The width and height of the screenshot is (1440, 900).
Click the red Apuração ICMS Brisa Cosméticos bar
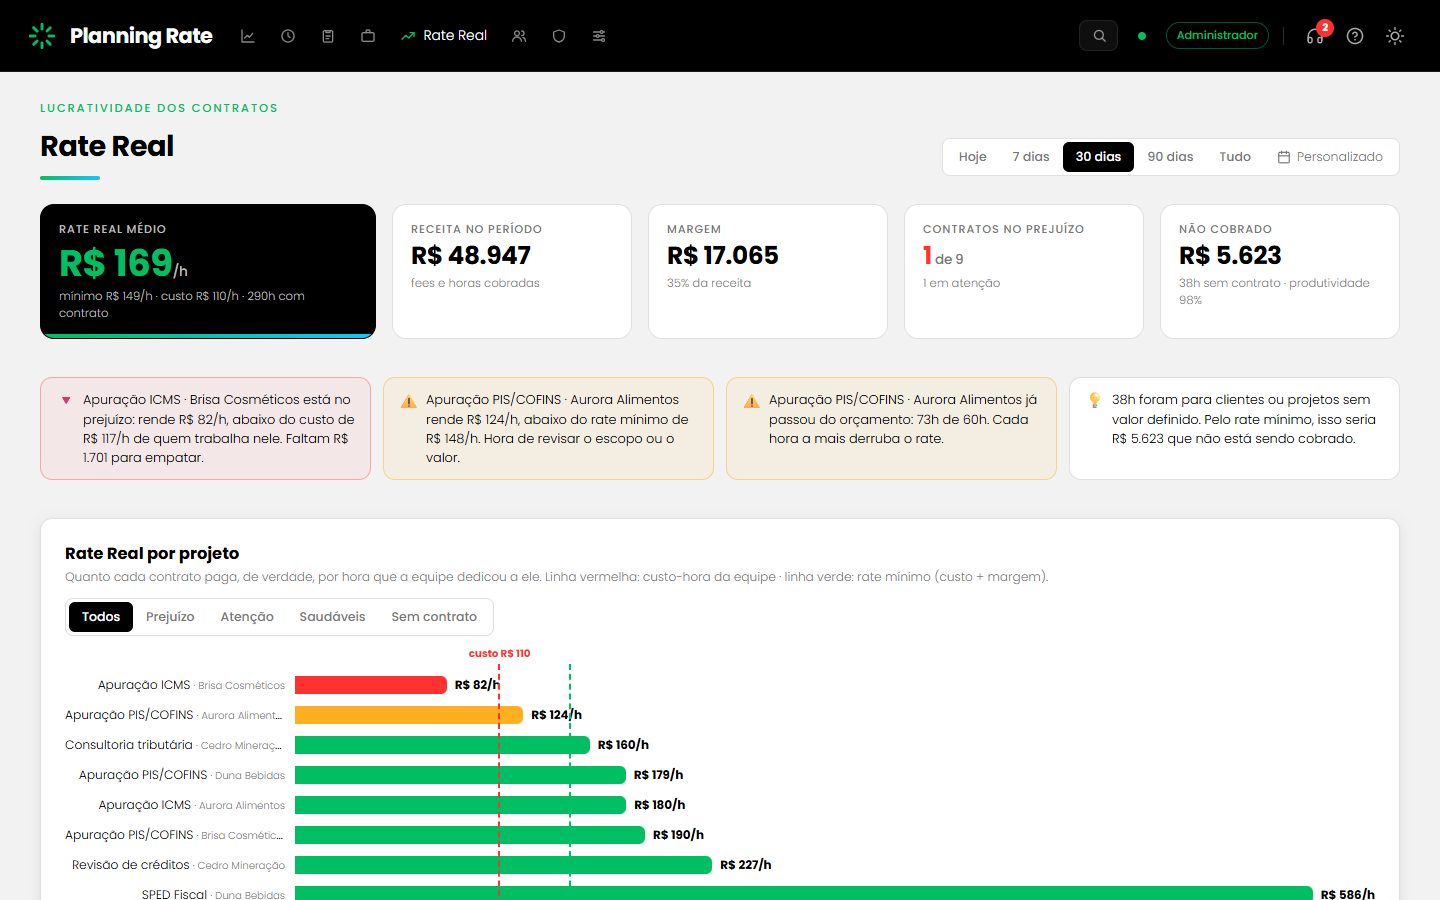click(371, 685)
